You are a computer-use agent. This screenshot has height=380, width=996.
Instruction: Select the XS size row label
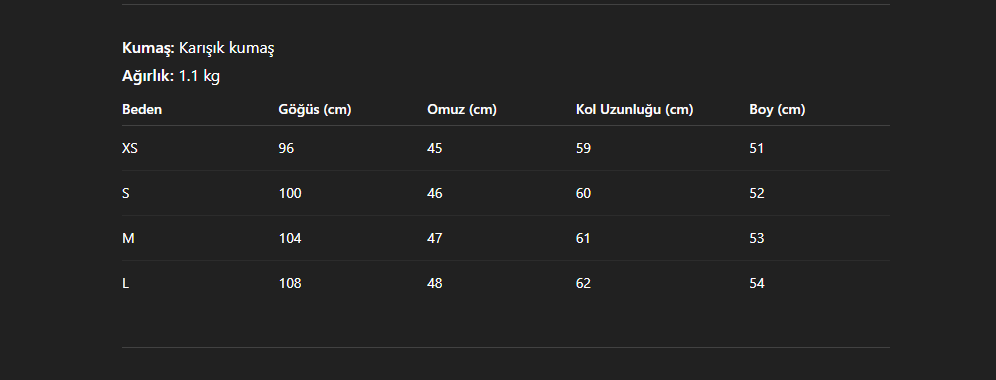(130, 148)
